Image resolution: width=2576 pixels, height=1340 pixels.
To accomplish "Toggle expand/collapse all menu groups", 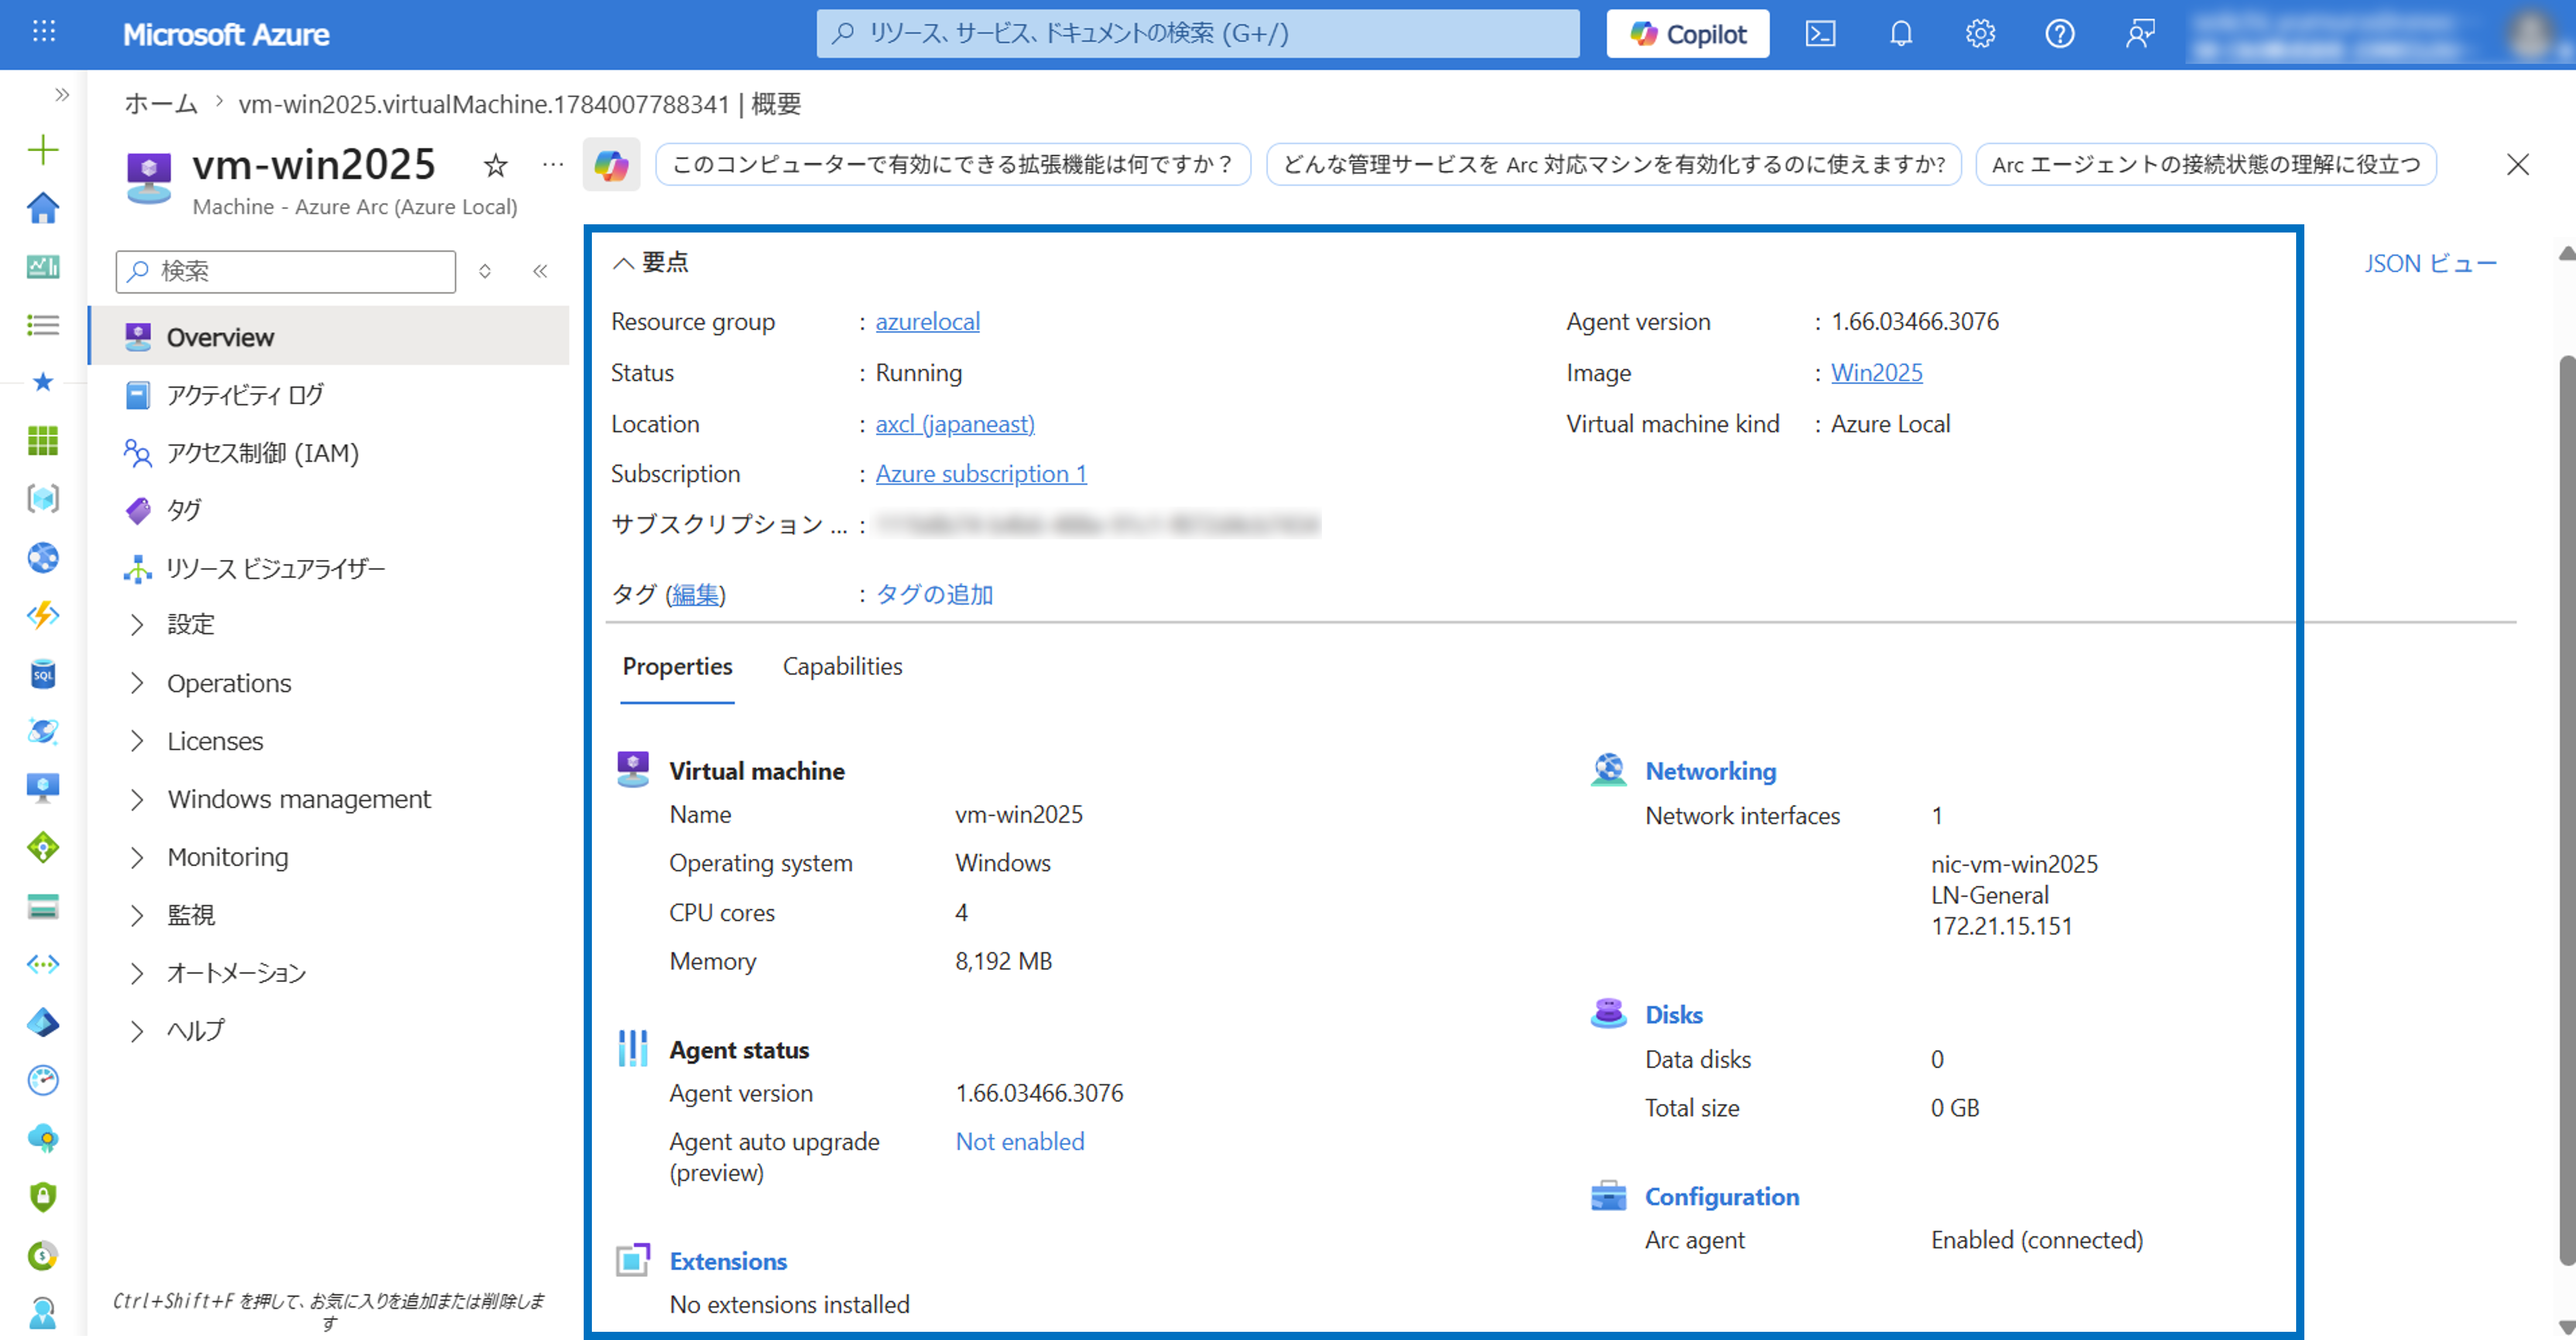I will [485, 271].
